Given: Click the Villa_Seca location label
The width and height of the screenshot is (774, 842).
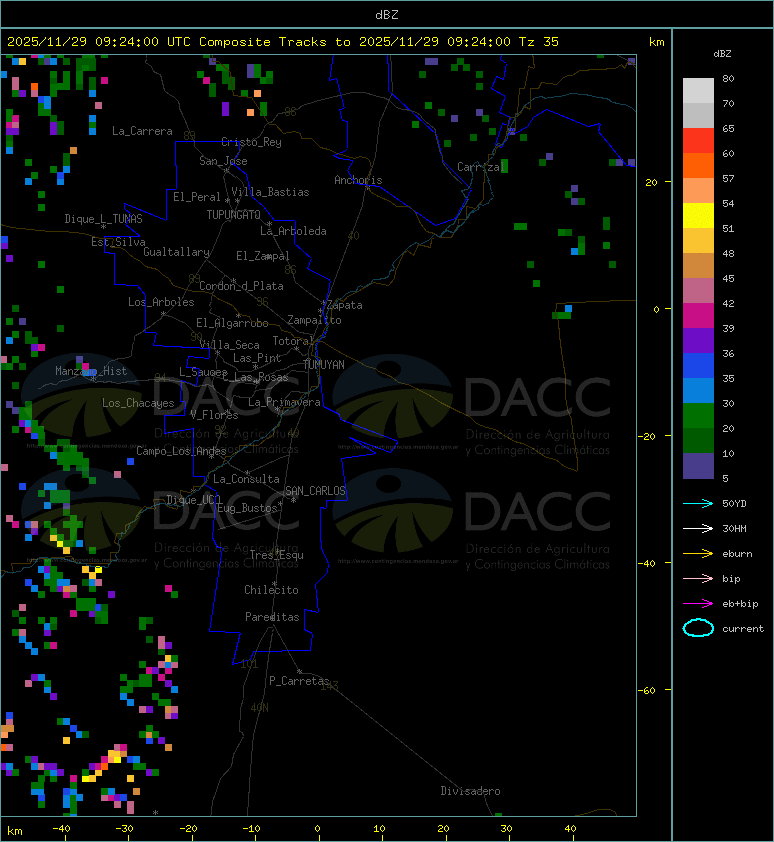Looking at the screenshot, I should point(229,345).
